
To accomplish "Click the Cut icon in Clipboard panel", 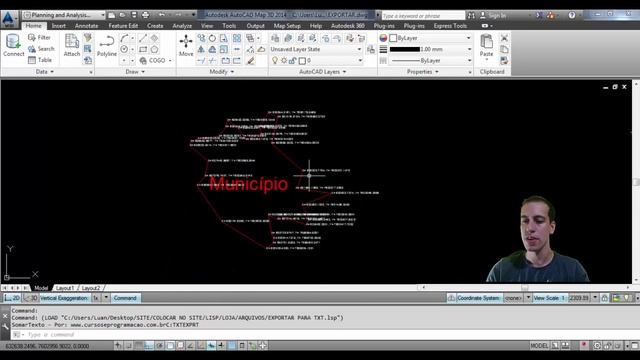I will pos(504,38).
